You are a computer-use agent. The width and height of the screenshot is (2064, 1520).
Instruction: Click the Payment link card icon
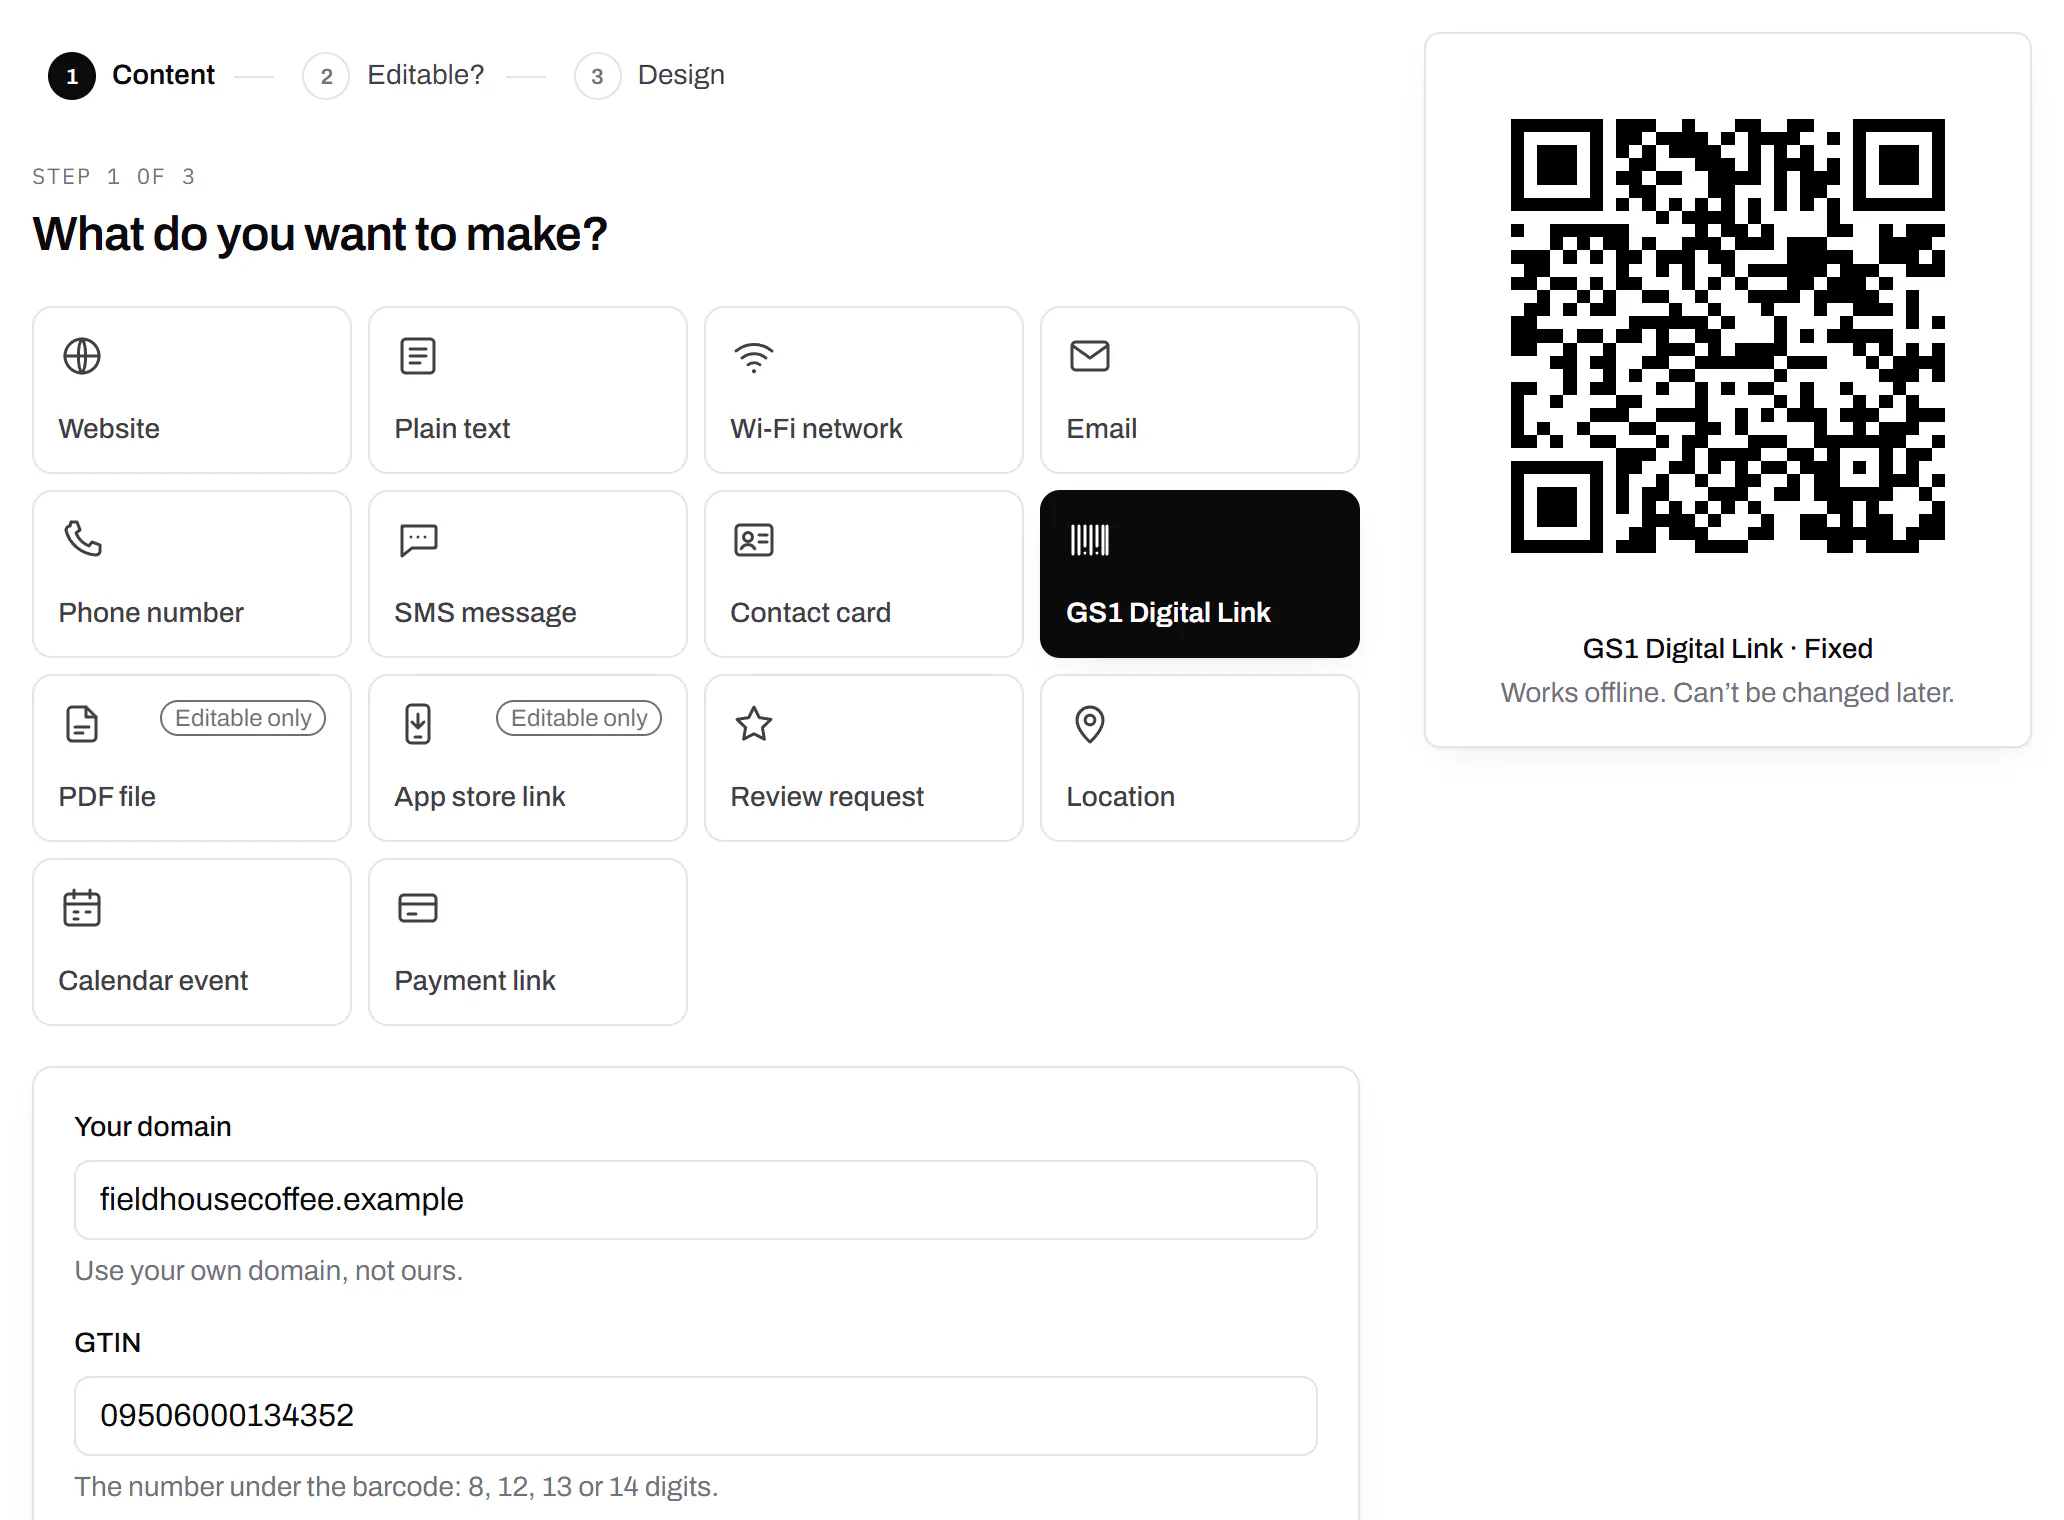pos(418,908)
